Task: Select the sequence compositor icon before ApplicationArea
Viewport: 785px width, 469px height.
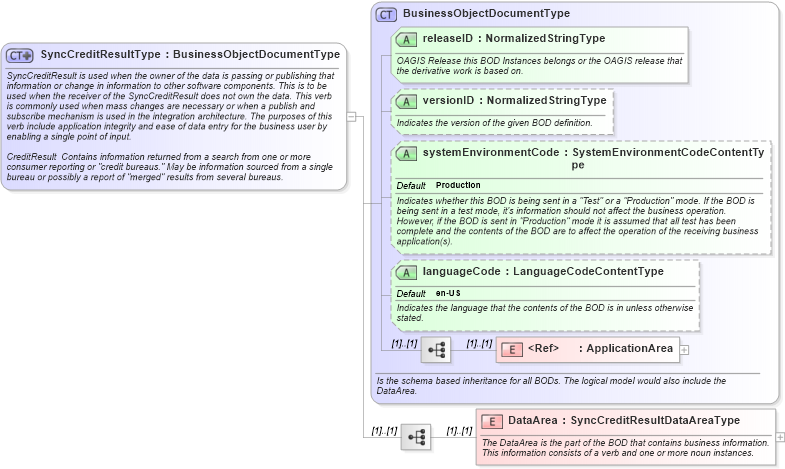Action: click(436, 349)
